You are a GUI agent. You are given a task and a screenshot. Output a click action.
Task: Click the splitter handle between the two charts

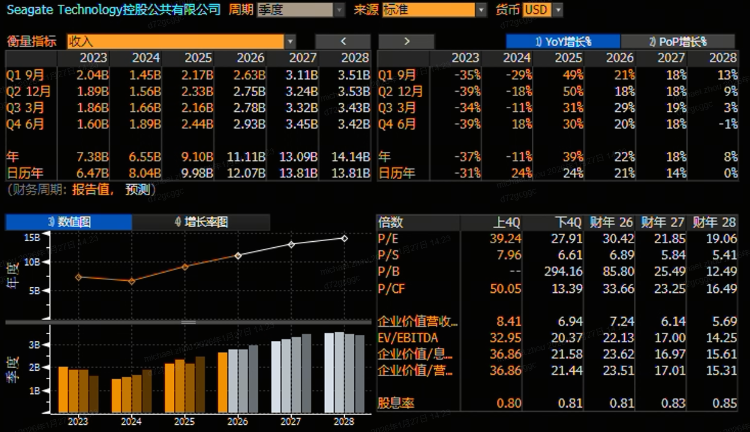(x=187, y=322)
